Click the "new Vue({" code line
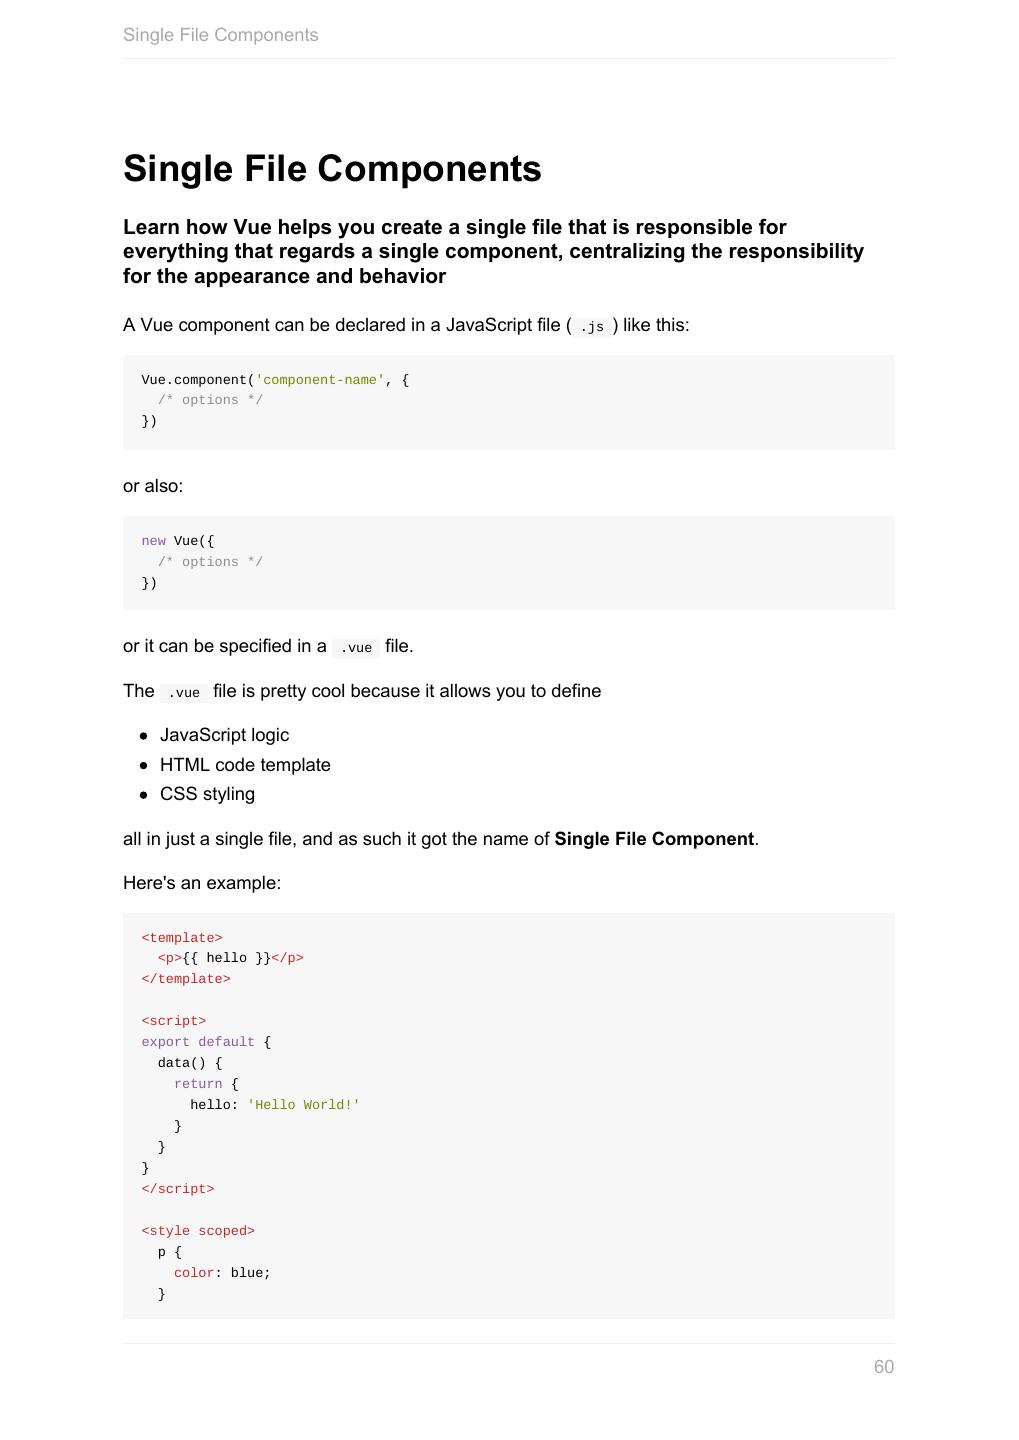This screenshot has height=1440, width=1019. coord(178,541)
